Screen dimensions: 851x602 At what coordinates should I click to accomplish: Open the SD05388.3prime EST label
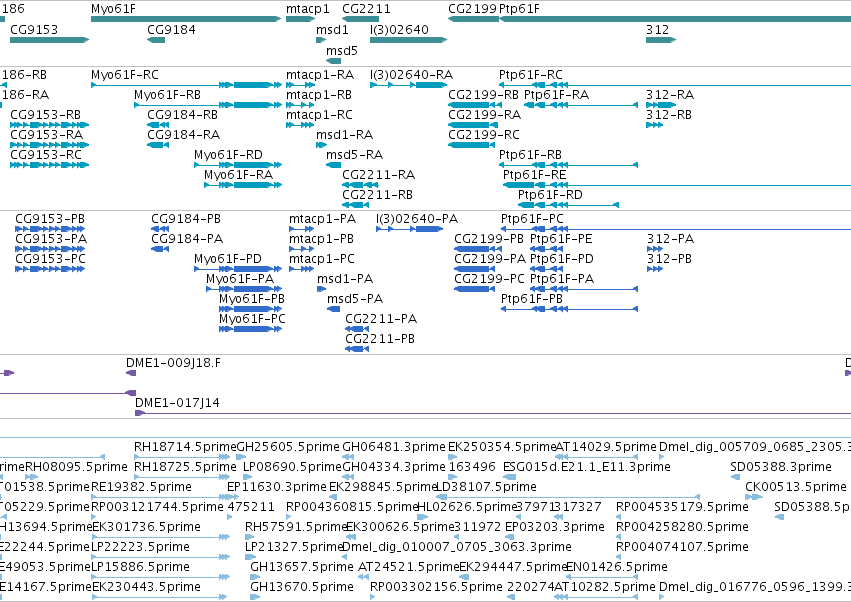coord(781,467)
